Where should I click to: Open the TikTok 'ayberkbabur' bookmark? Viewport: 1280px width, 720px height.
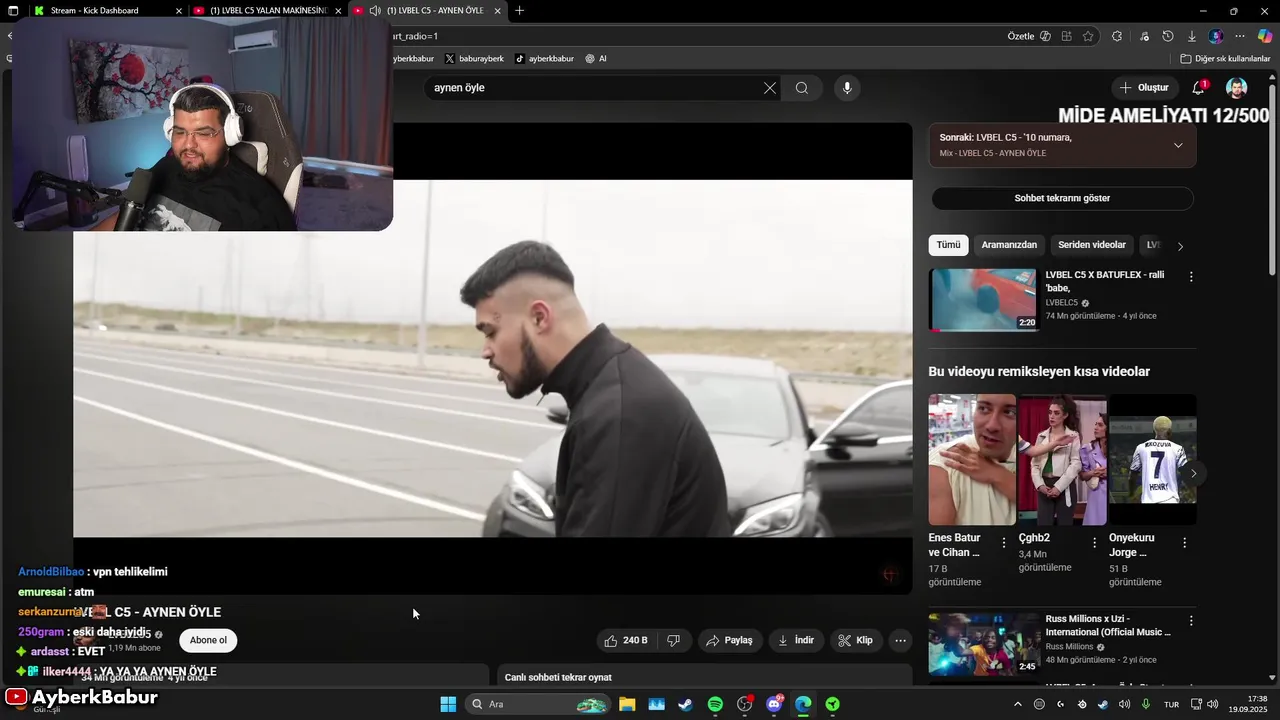544,59
